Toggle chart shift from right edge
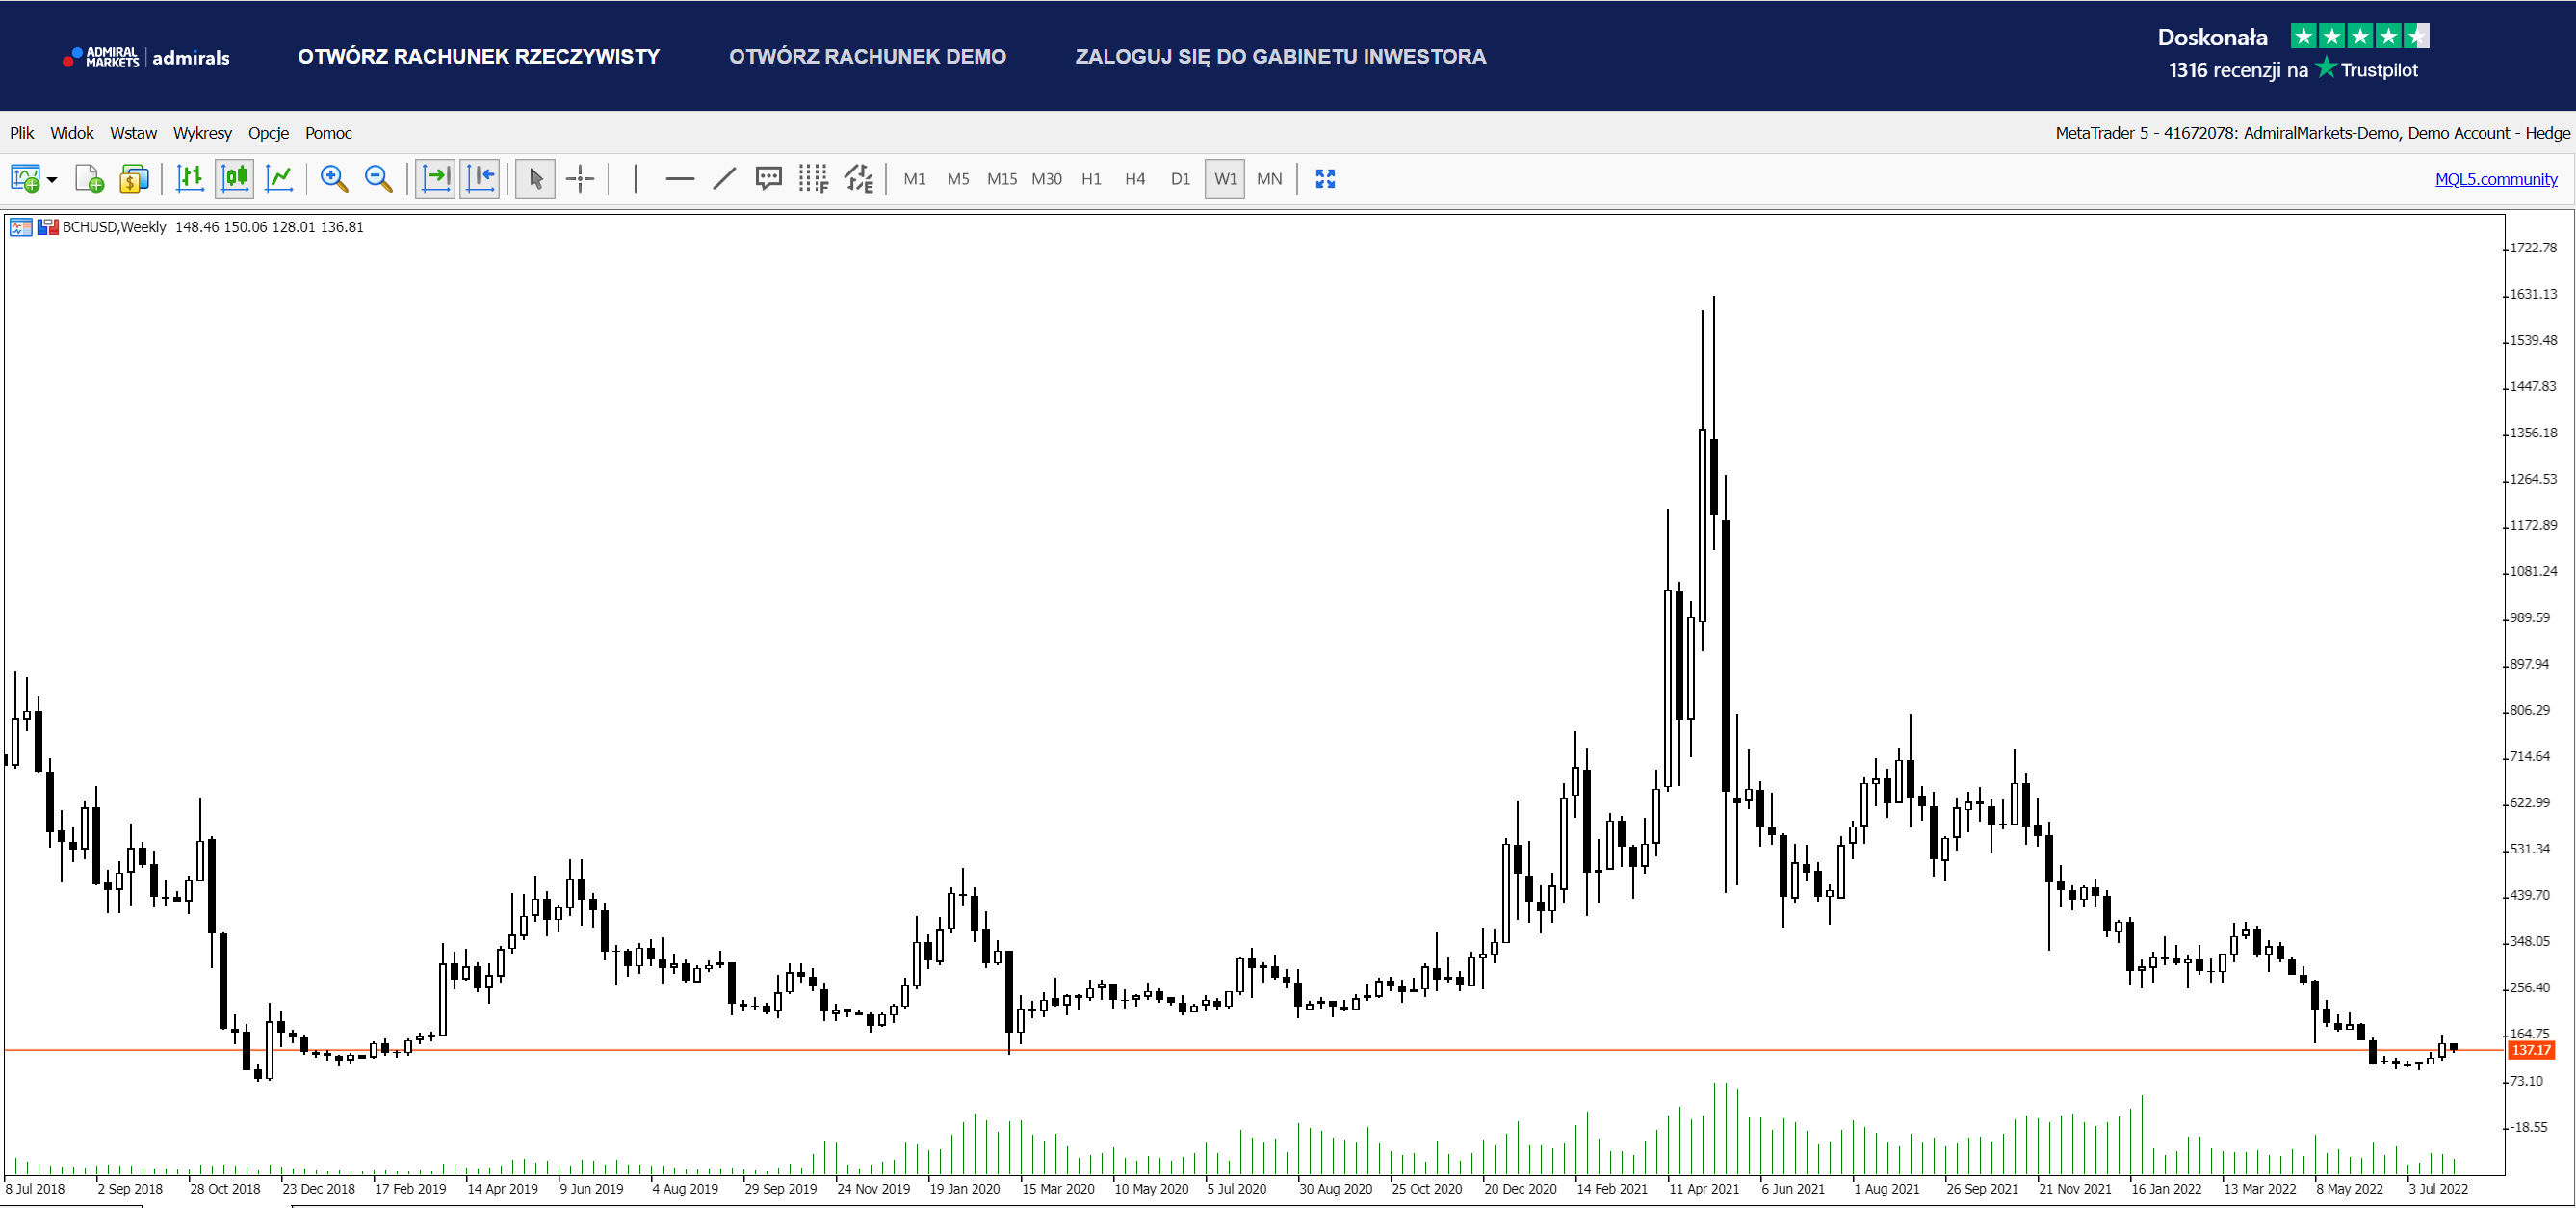 [x=480, y=179]
